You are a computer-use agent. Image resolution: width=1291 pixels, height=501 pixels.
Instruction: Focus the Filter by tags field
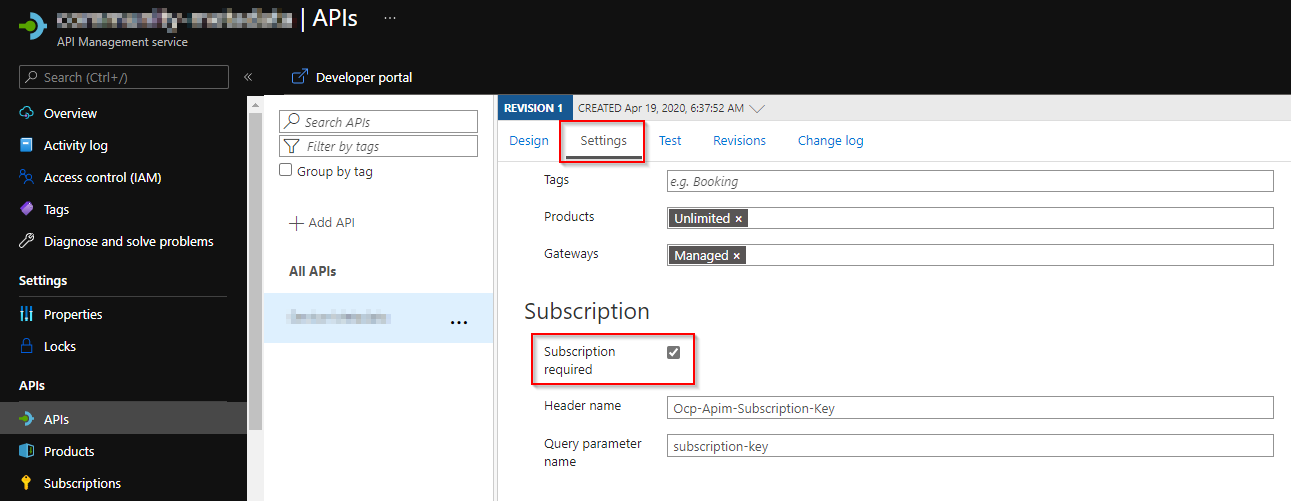click(x=378, y=146)
